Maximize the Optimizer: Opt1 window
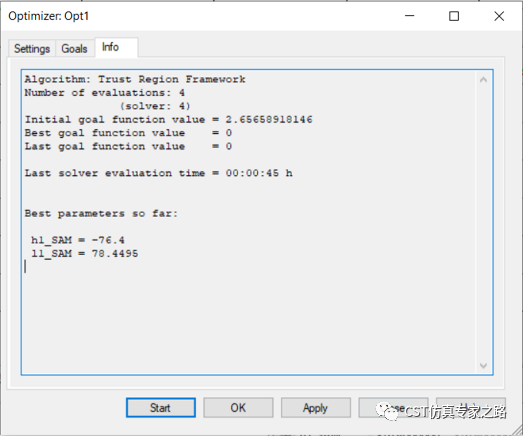Image resolution: width=523 pixels, height=436 pixels. (454, 16)
